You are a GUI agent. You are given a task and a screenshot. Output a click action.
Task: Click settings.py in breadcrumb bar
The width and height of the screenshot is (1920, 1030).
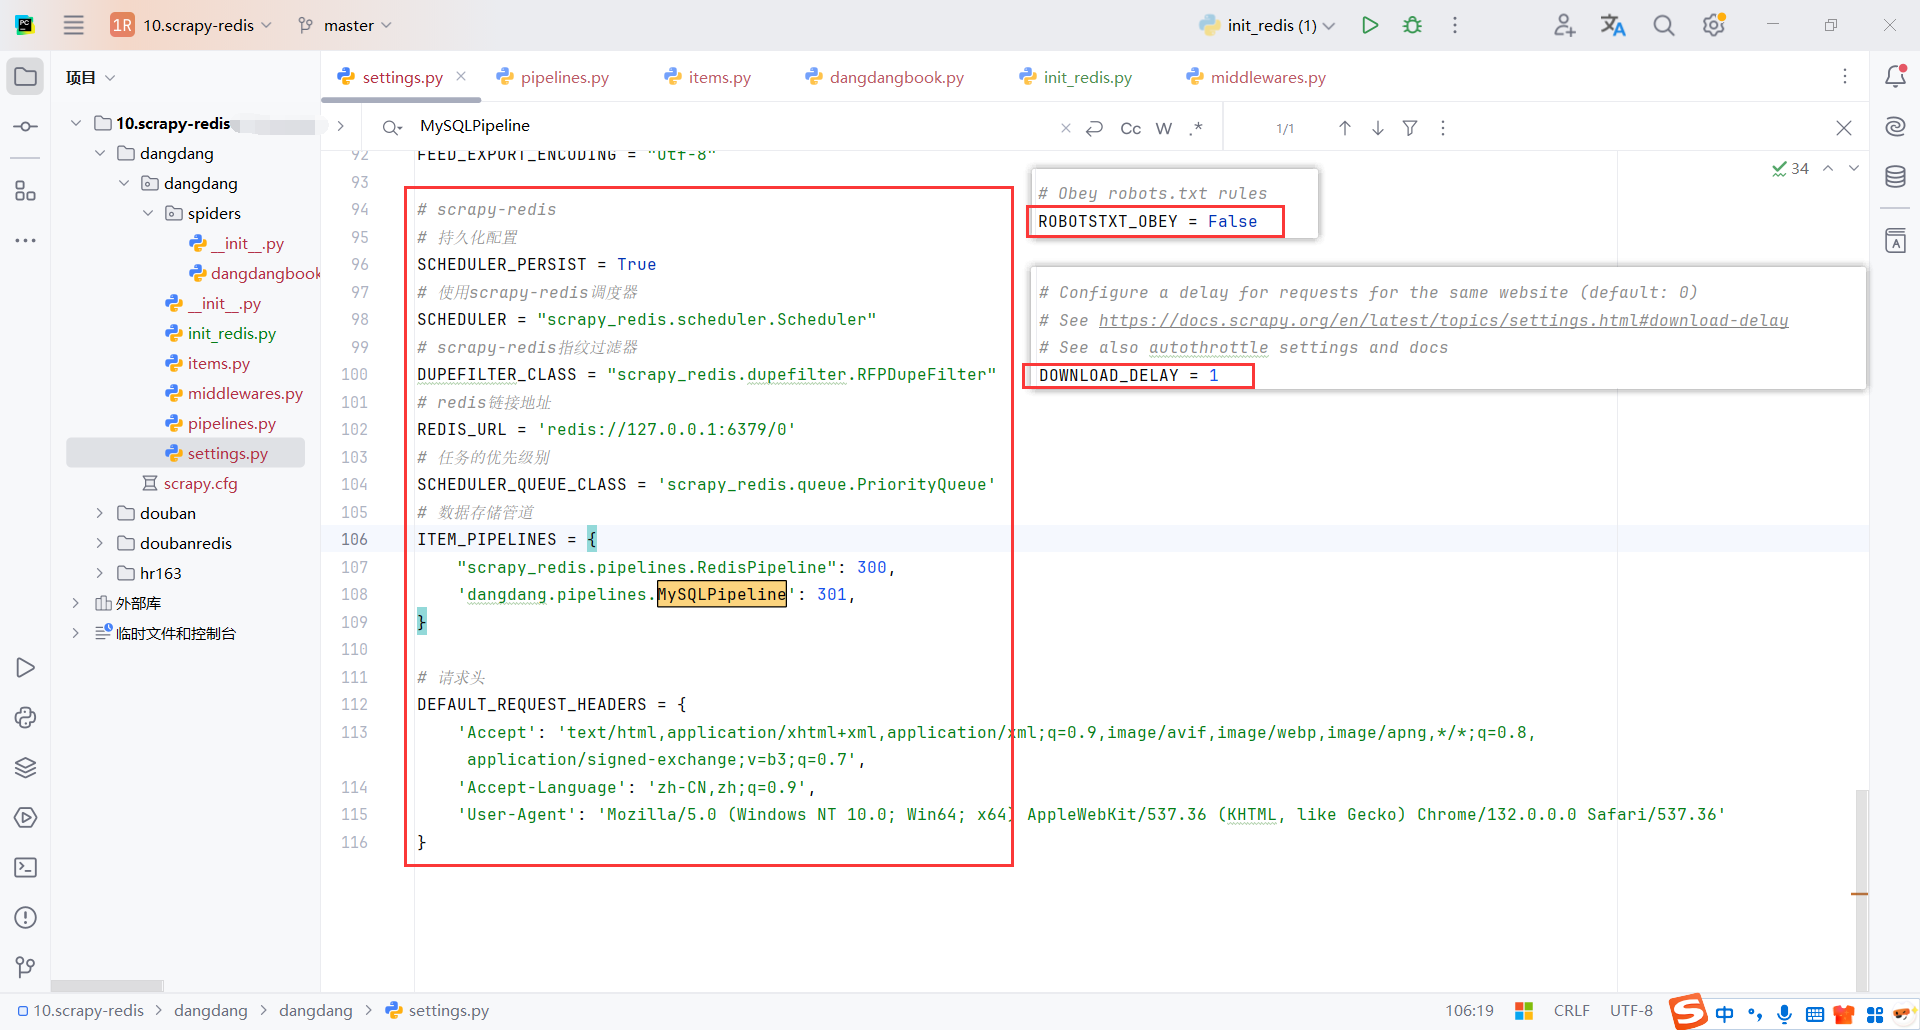(438, 1011)
